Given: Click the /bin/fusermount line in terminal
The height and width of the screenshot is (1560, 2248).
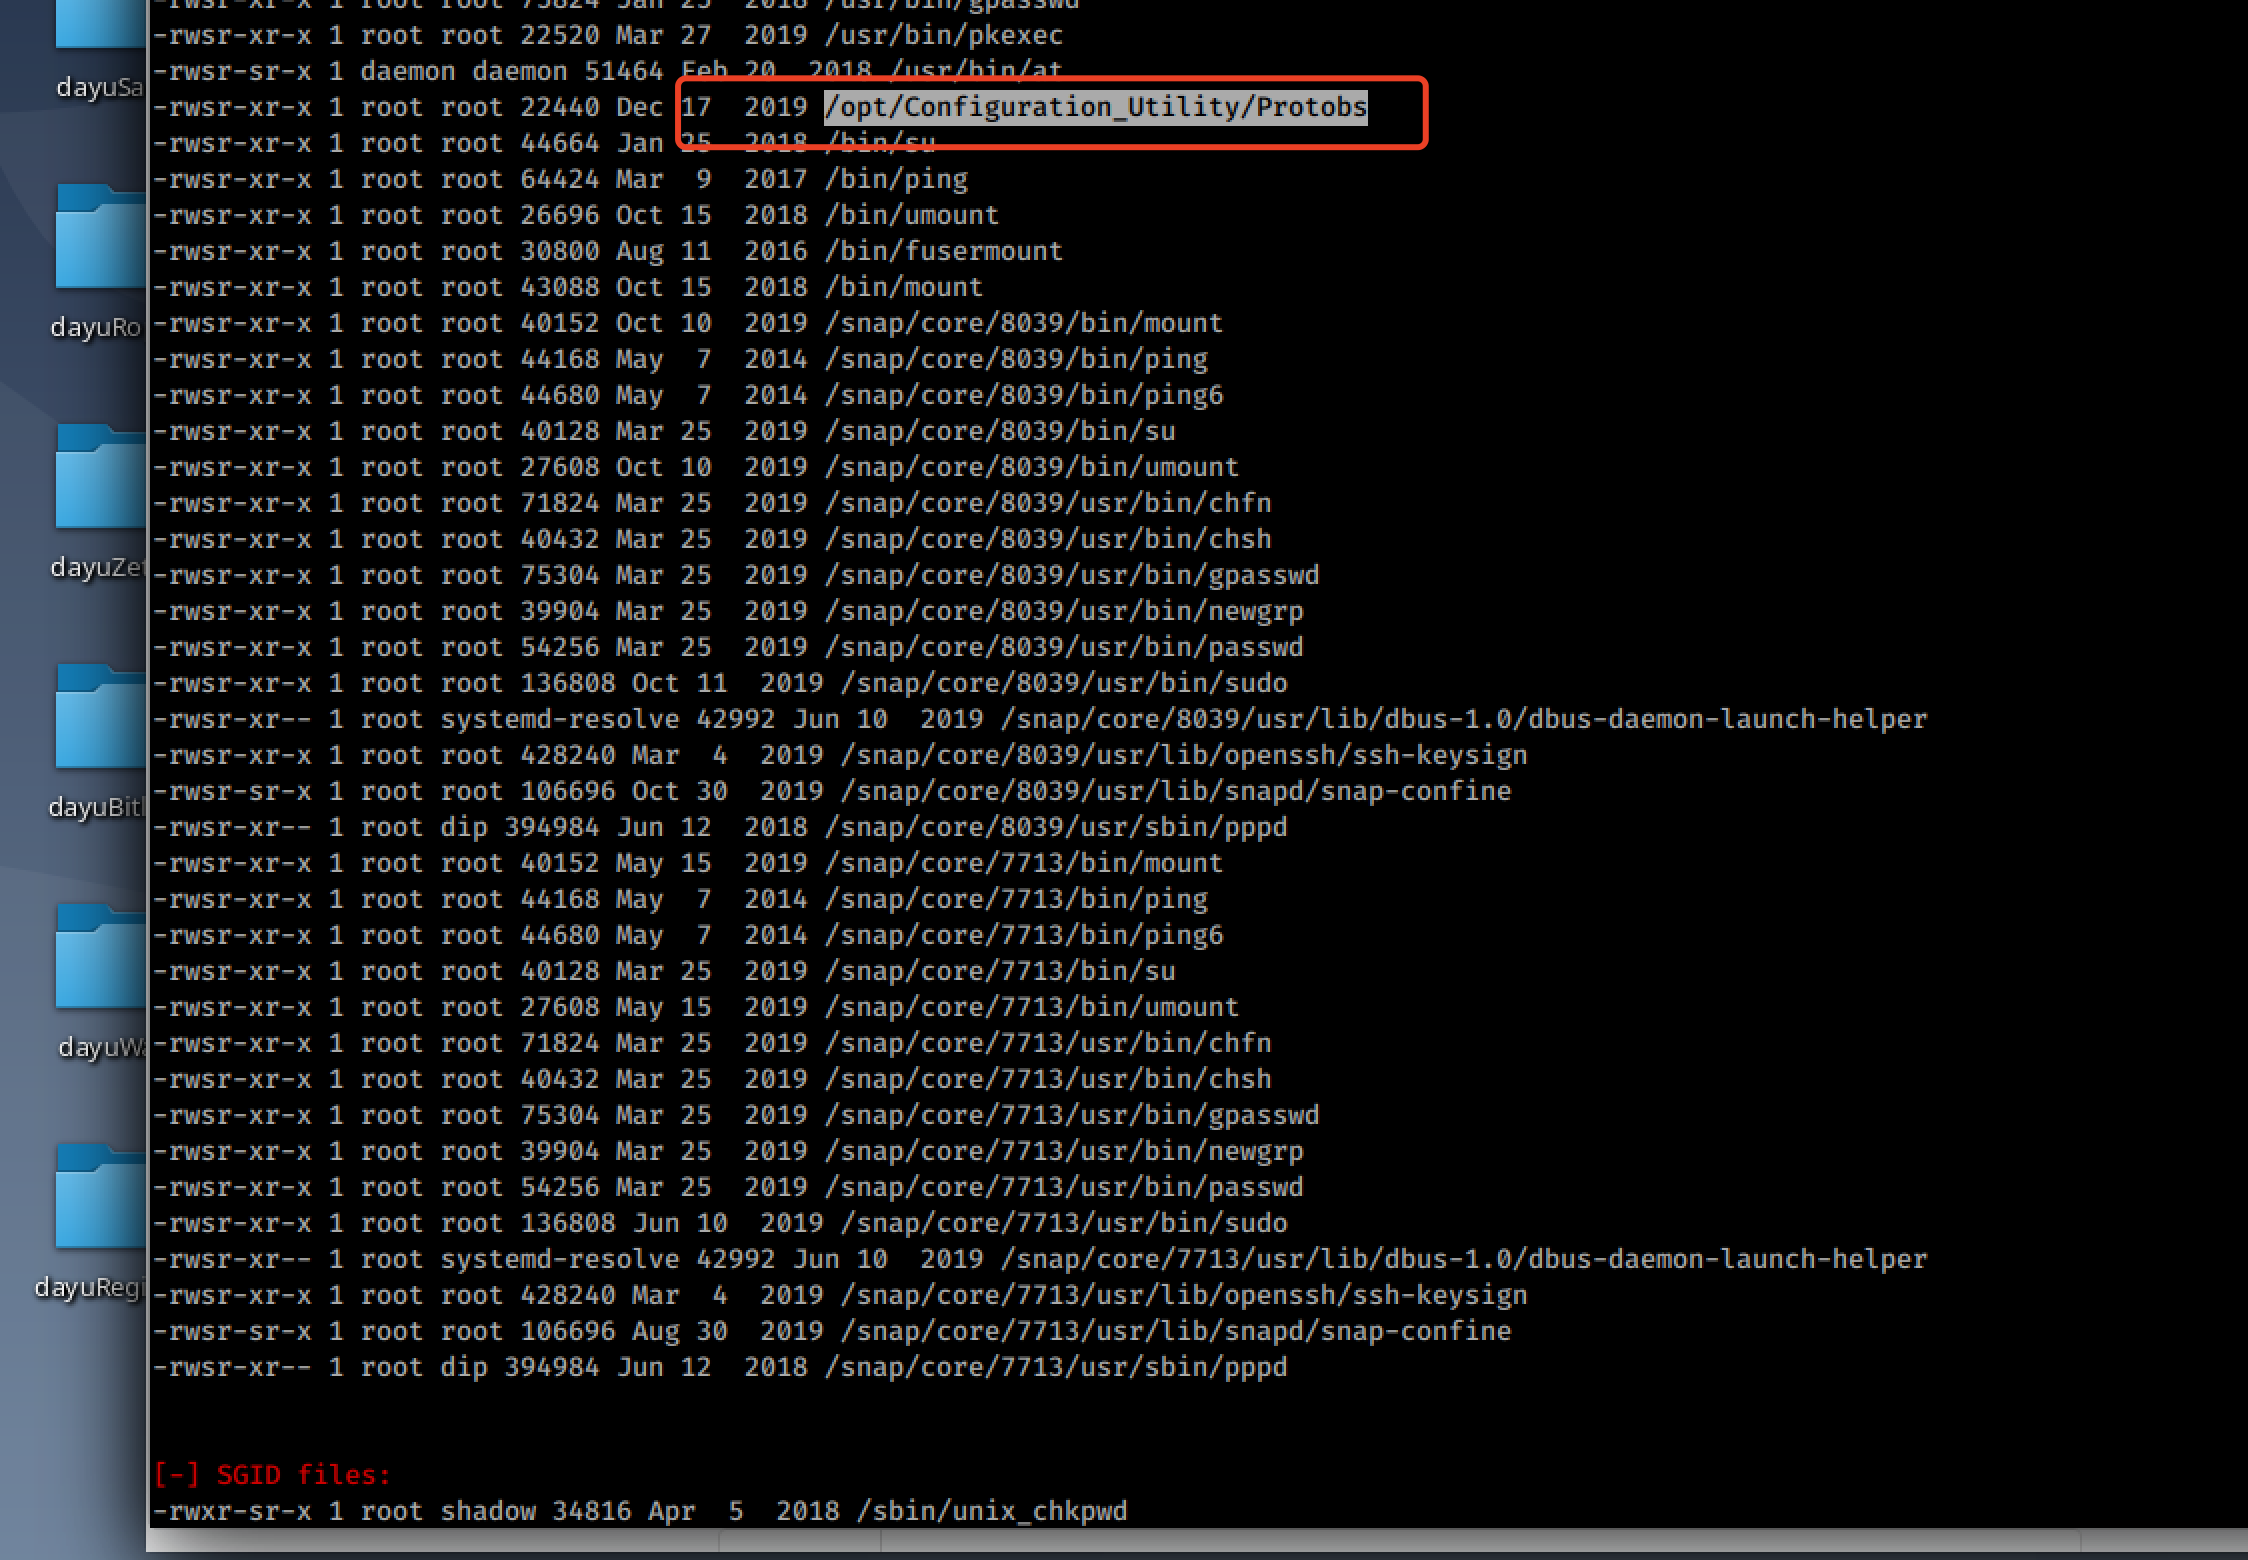Looking at the screenshot, I should click(x=943, y=251).
